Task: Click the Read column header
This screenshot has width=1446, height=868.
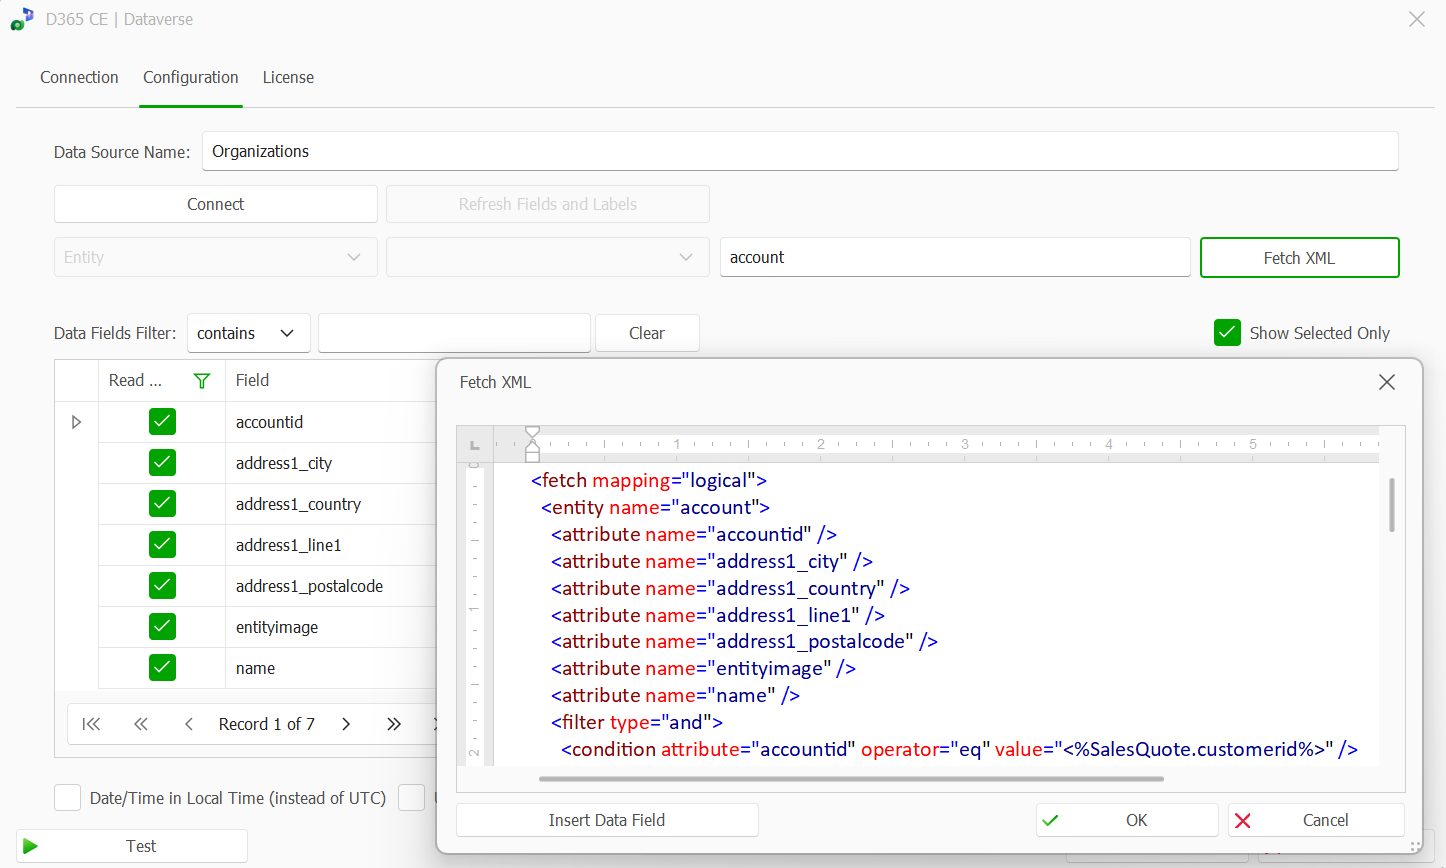Action: point(162,380)
